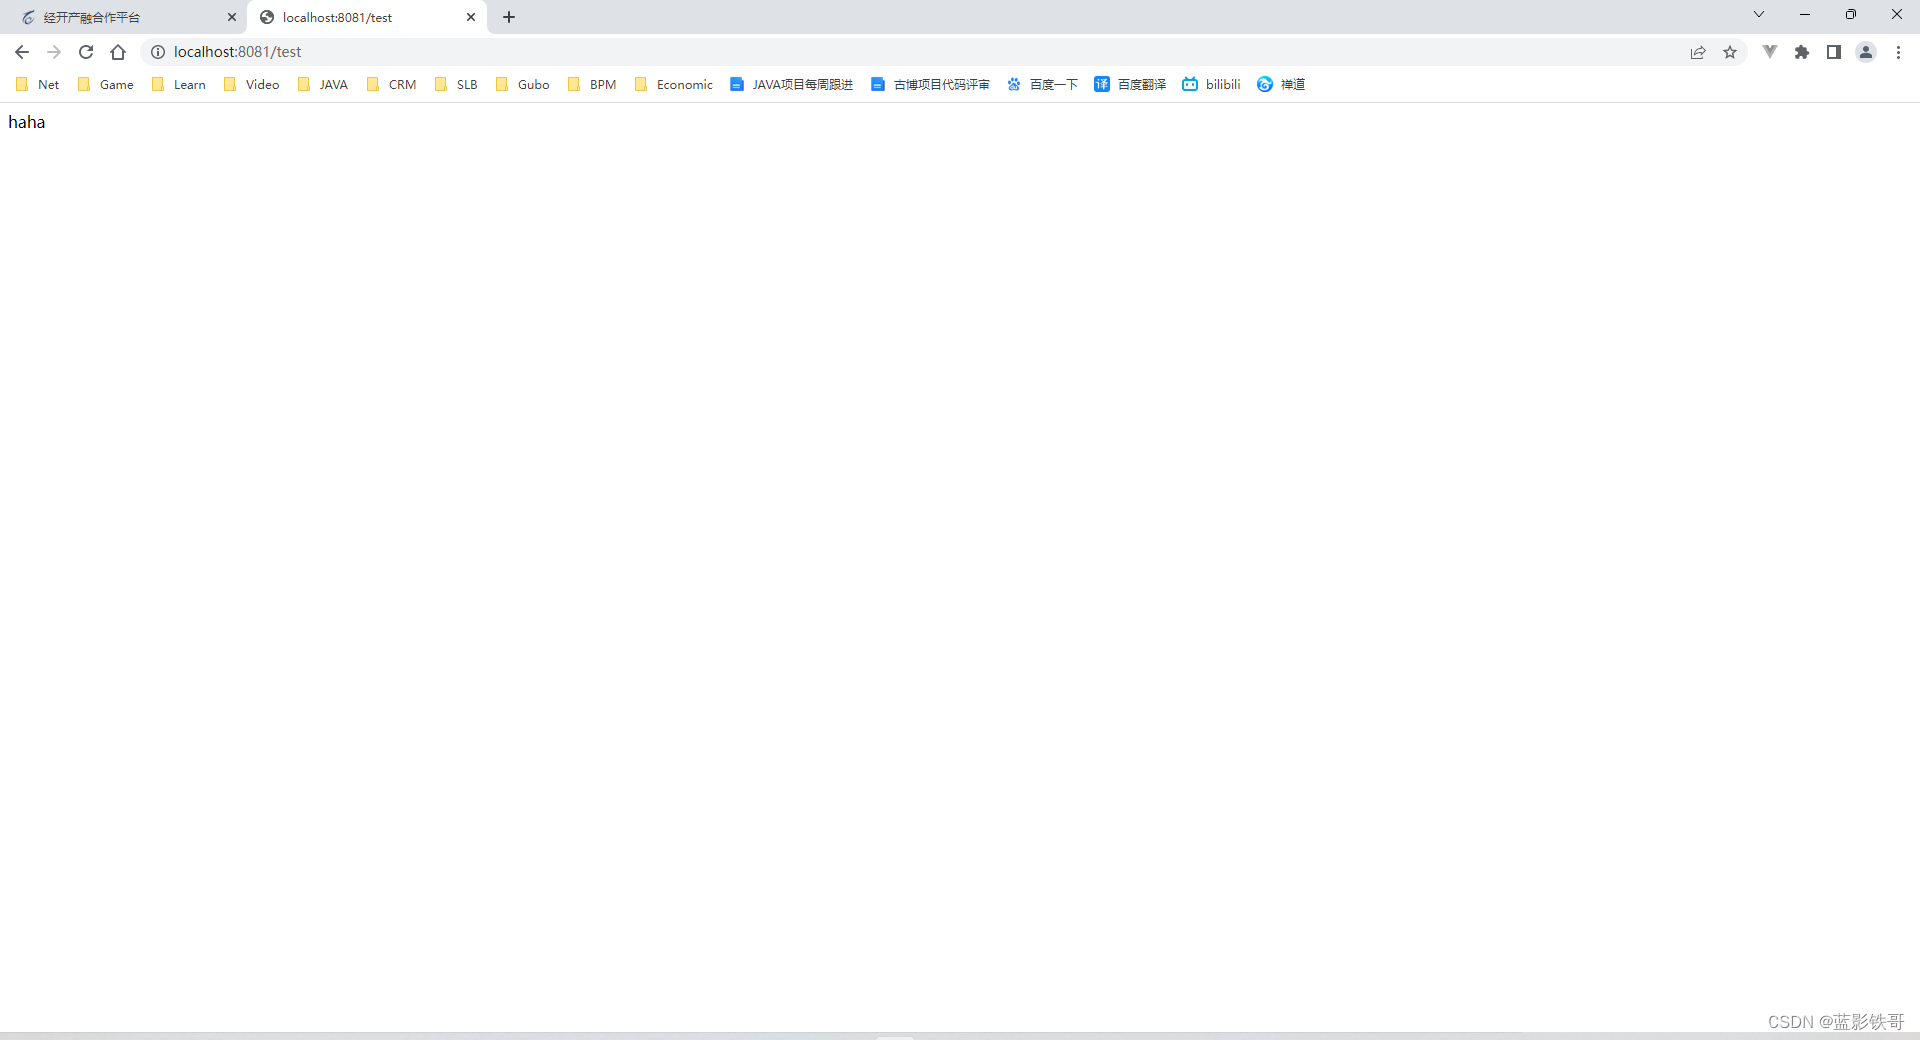The height and width of the screenshot is (1040, 1920).
Task: Go back to the previous page
Action: [22, 52]
